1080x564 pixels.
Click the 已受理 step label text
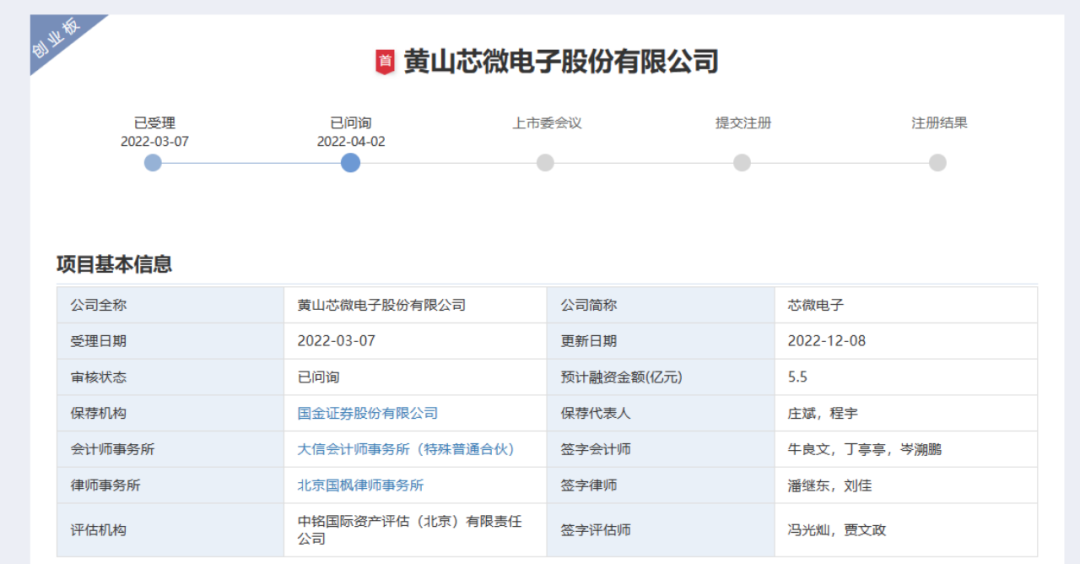[x=154, y=123]
